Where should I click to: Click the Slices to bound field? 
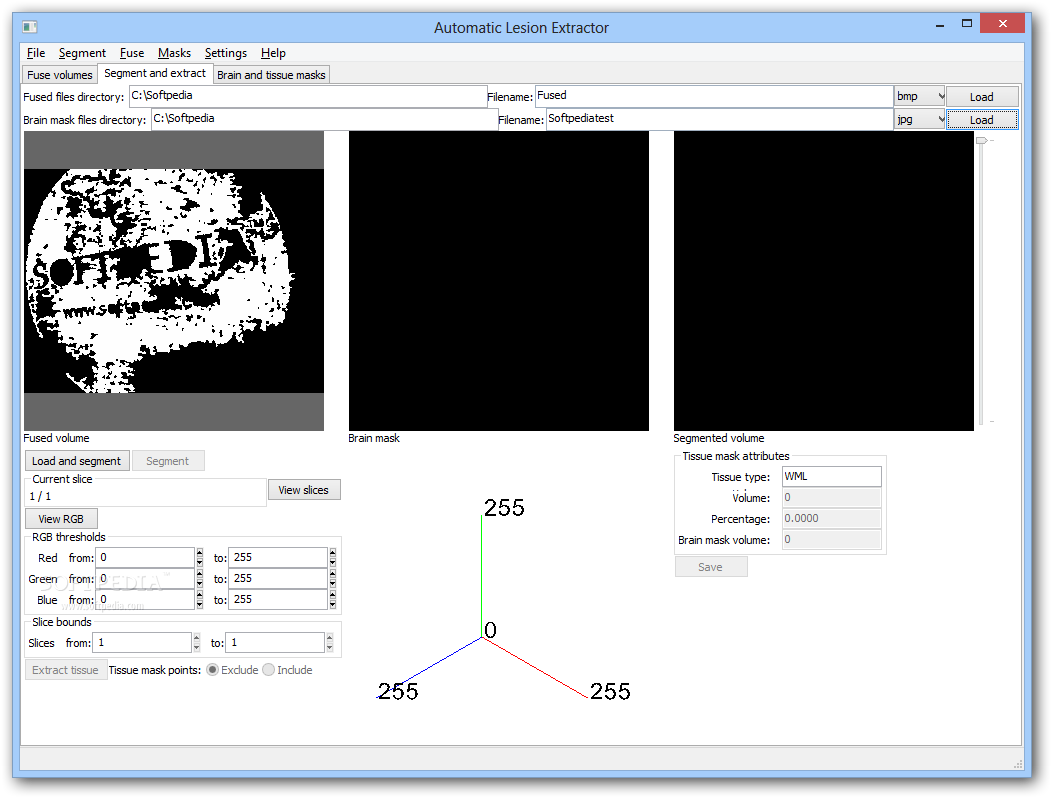click(x=275, y=643)
